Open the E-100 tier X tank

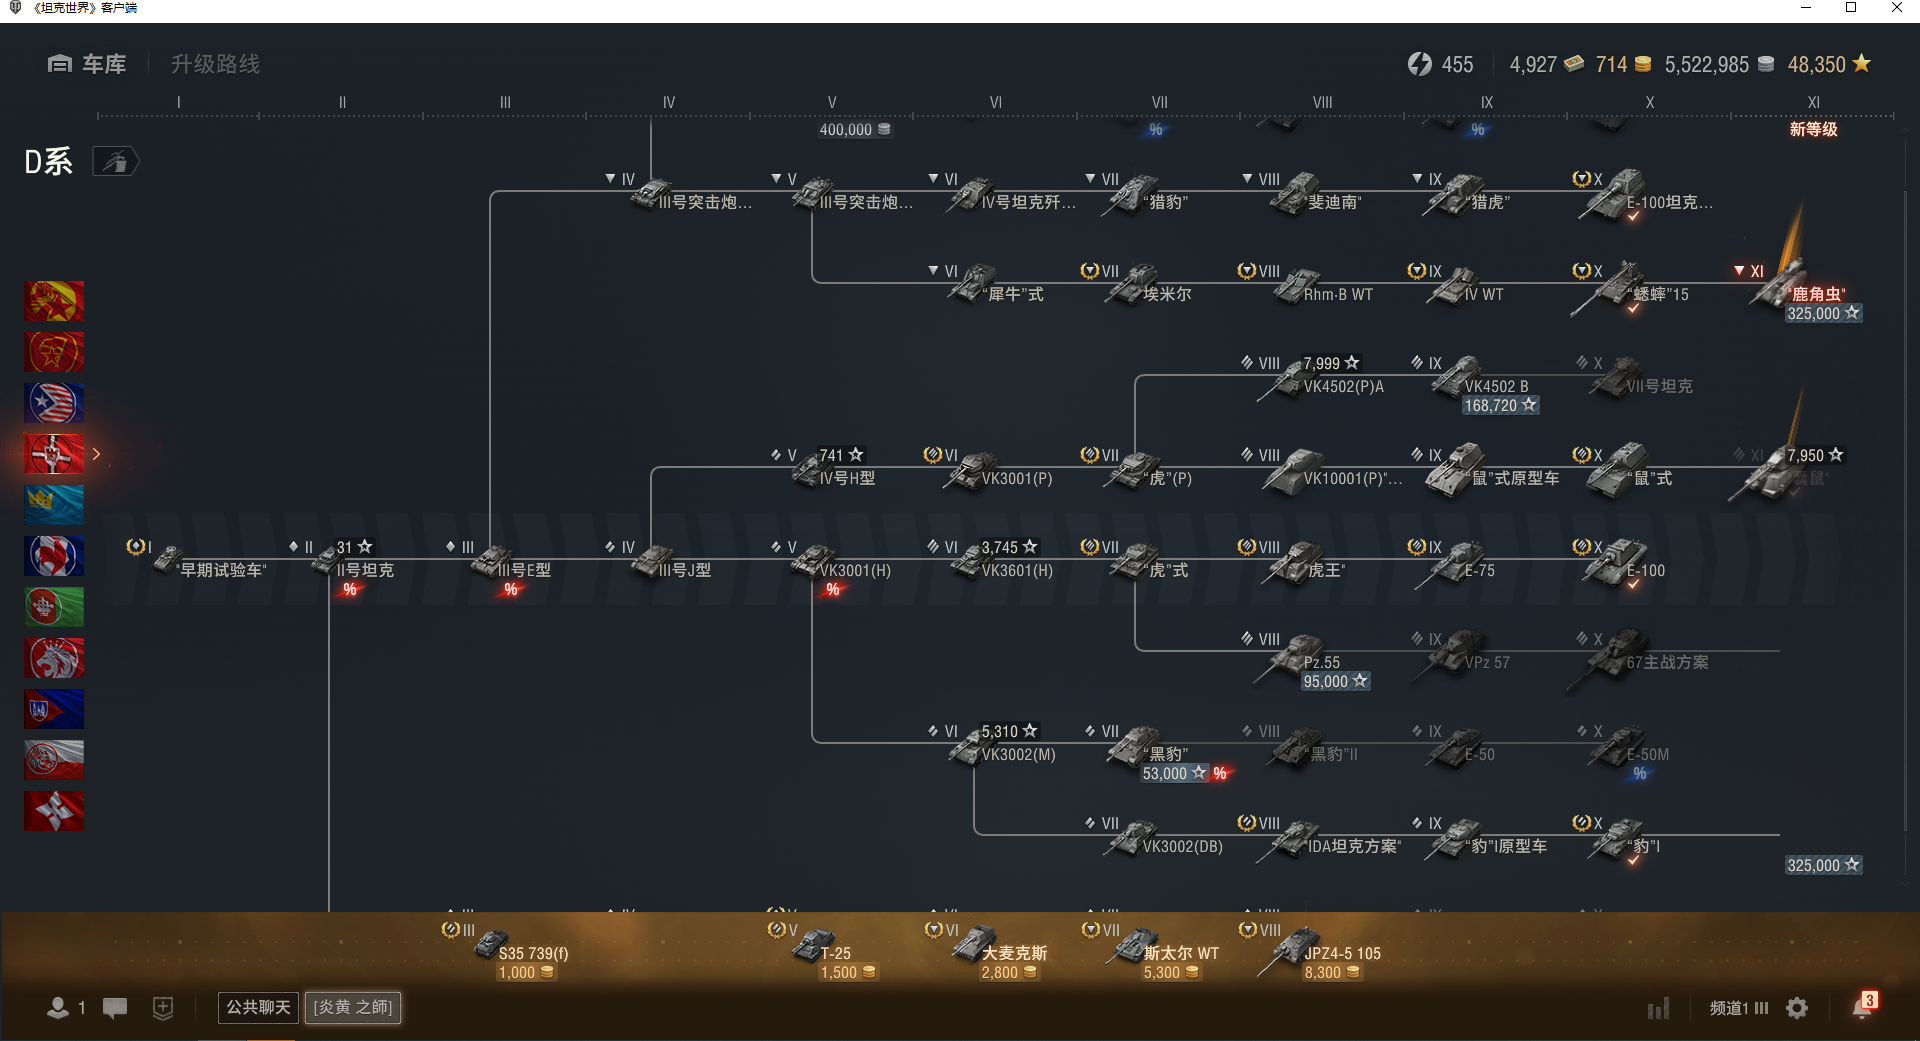1622,564
